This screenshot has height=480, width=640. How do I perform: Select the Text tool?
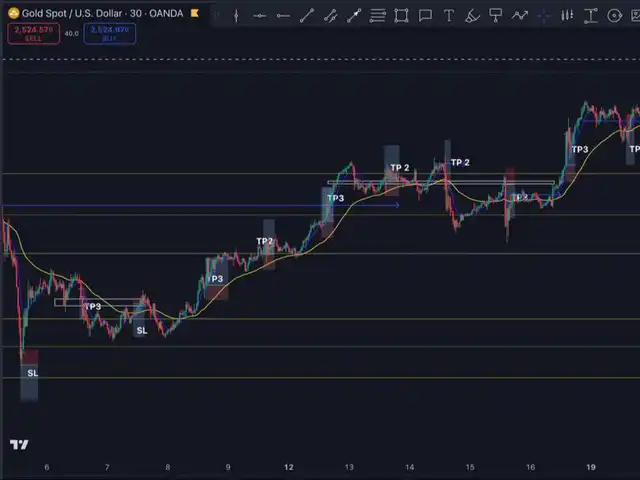pyautogui.click(x=449, y=16)
